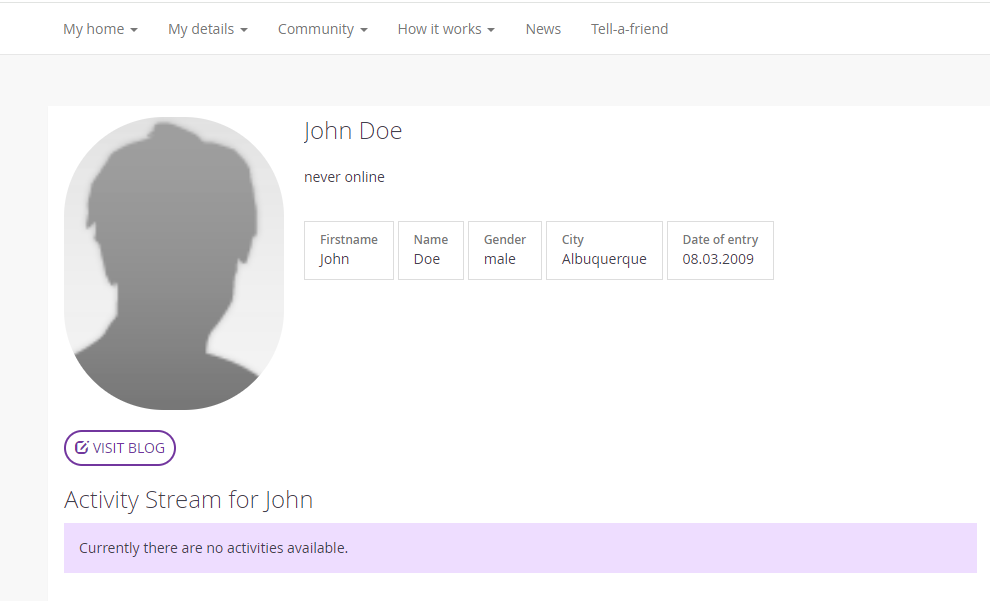
Task: Click the edit icon in Visit Blog
Action: pyautogui.click(x=81, y=448)
